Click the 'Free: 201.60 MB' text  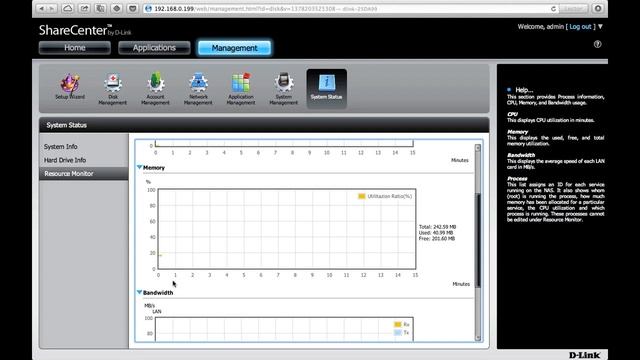point(436,238)
